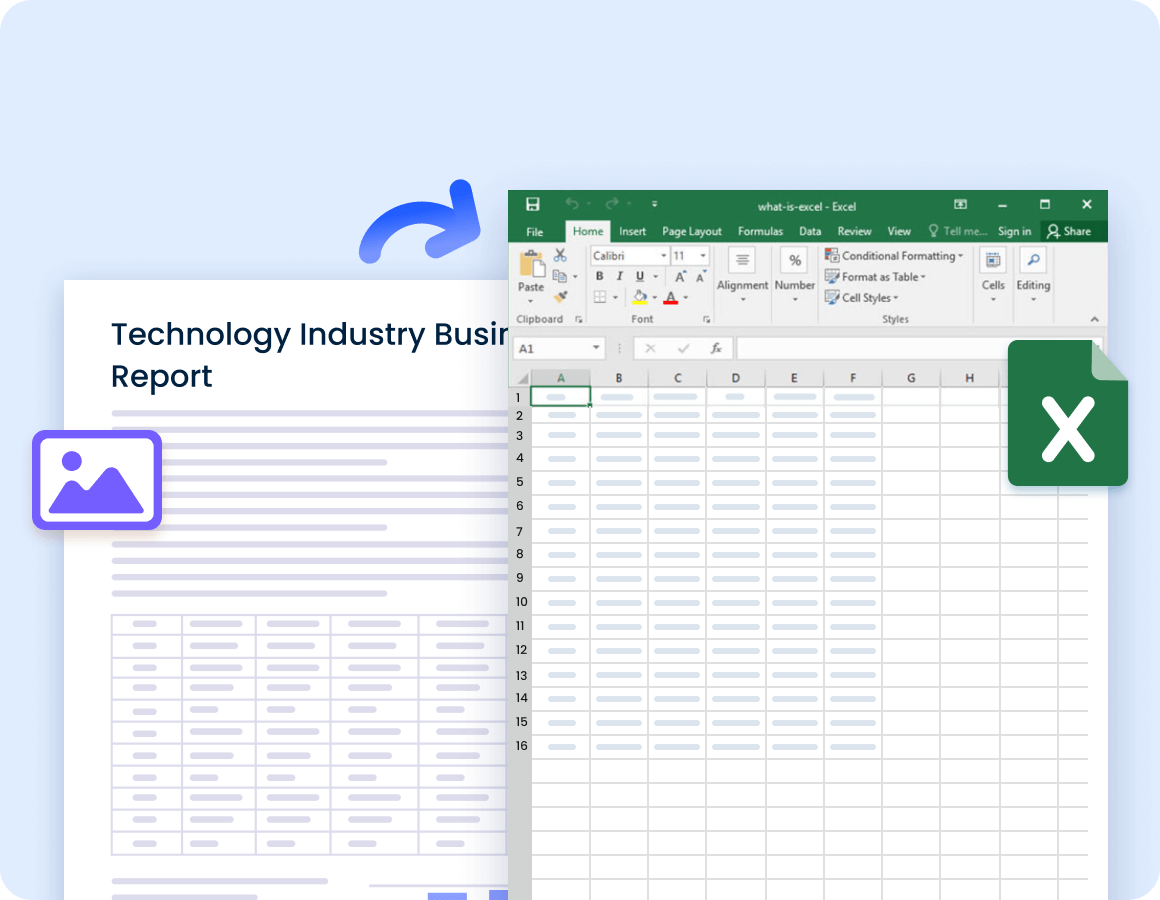Screen dimensions: 1160x900
Task: Toggle bold formatting
Action: tap(599, 276)
